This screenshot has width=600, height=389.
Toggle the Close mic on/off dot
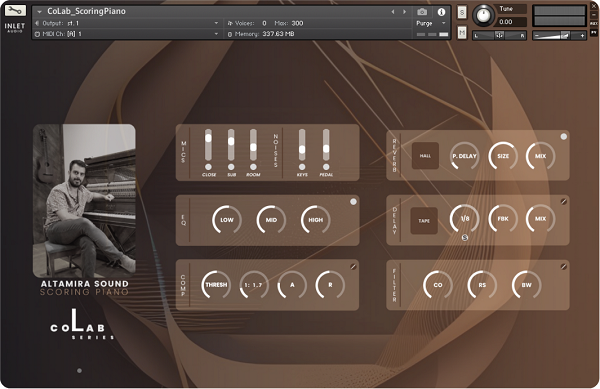(x=208, y=167)
